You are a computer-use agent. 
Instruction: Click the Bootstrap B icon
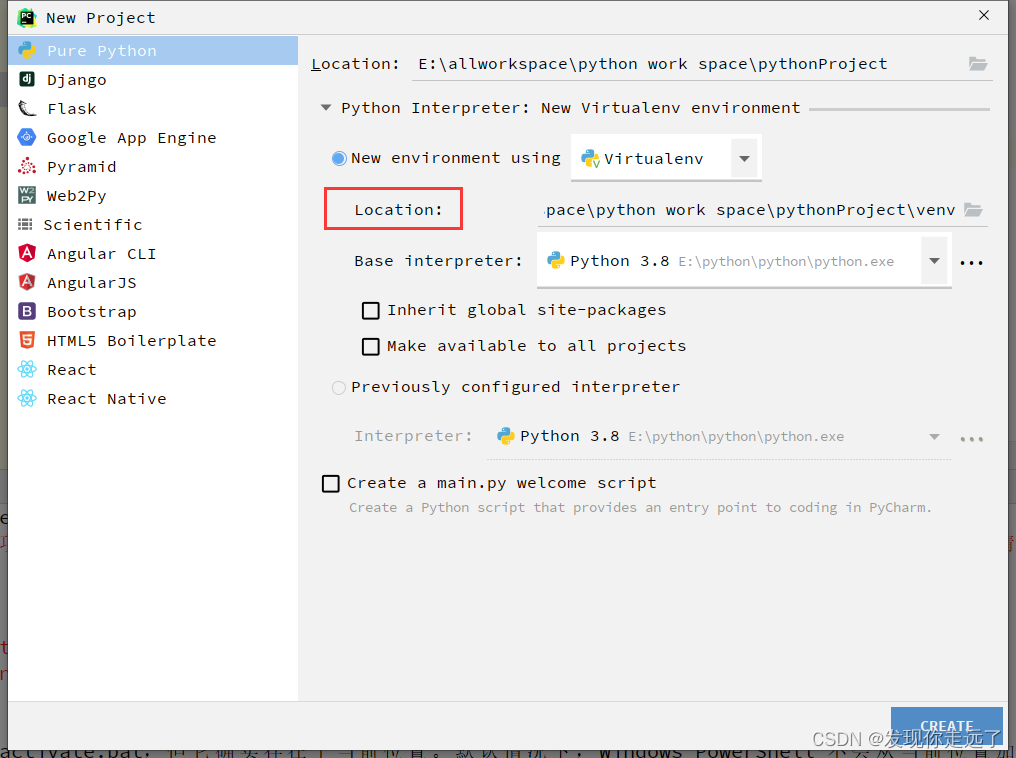point(27,311)
